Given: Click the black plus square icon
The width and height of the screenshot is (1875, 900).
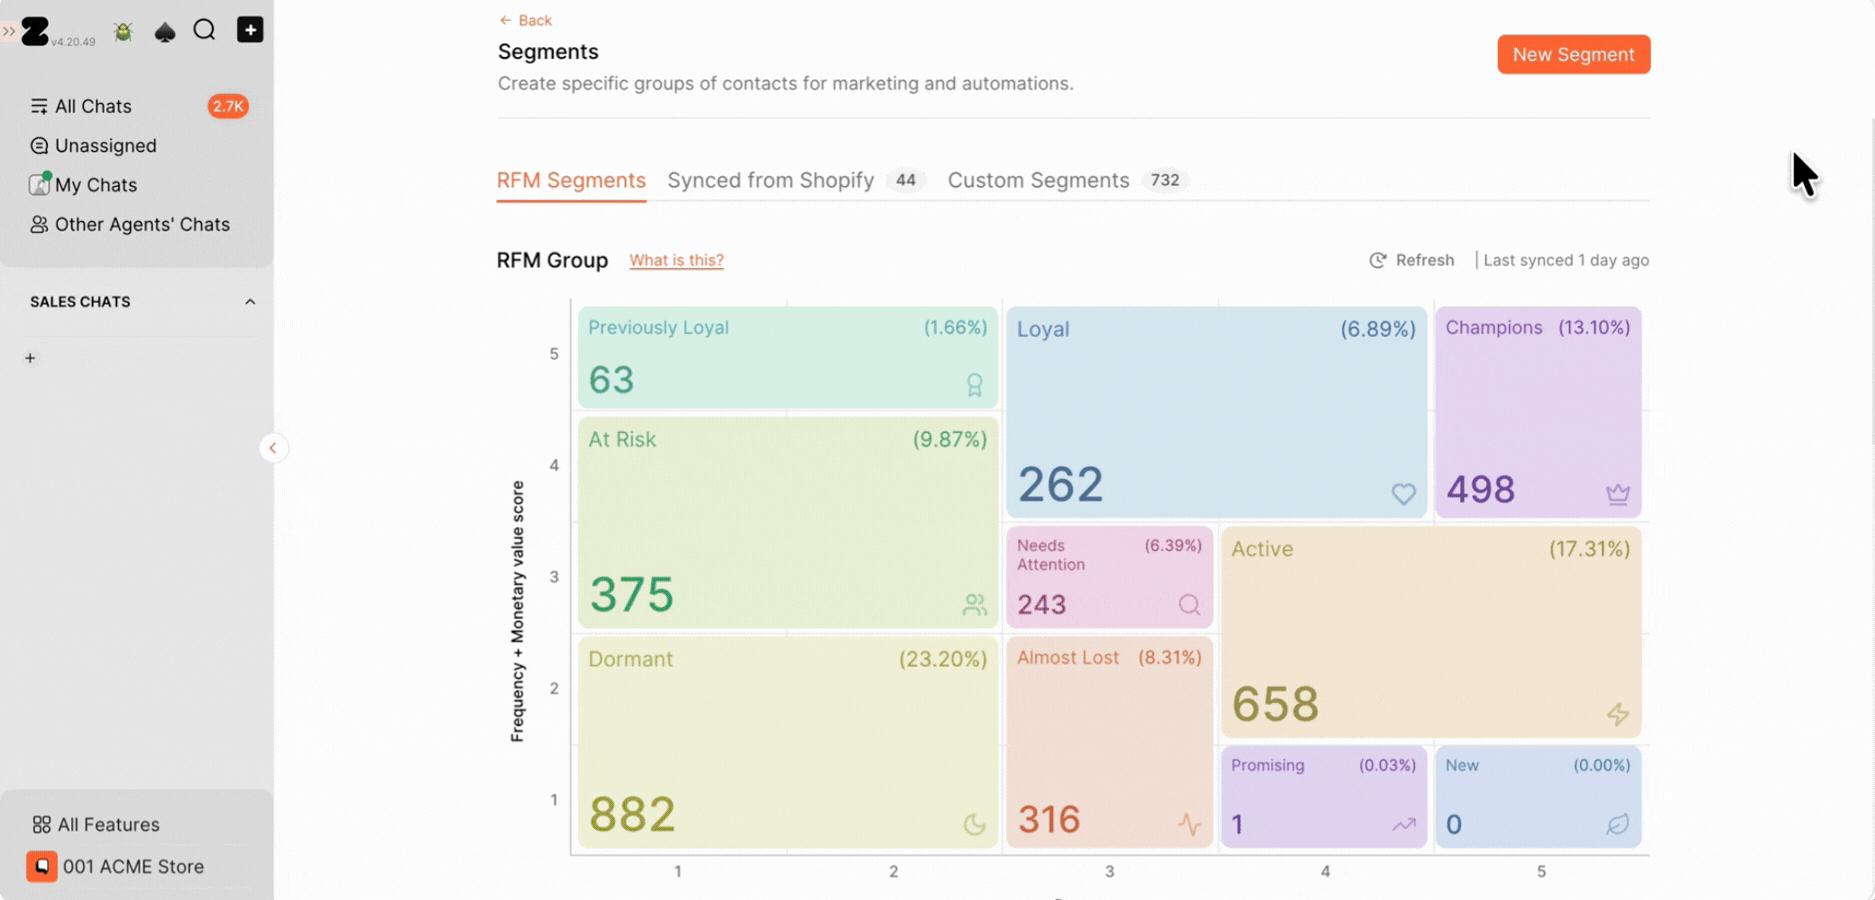Looking at the screenshot, I should [250, 30].
